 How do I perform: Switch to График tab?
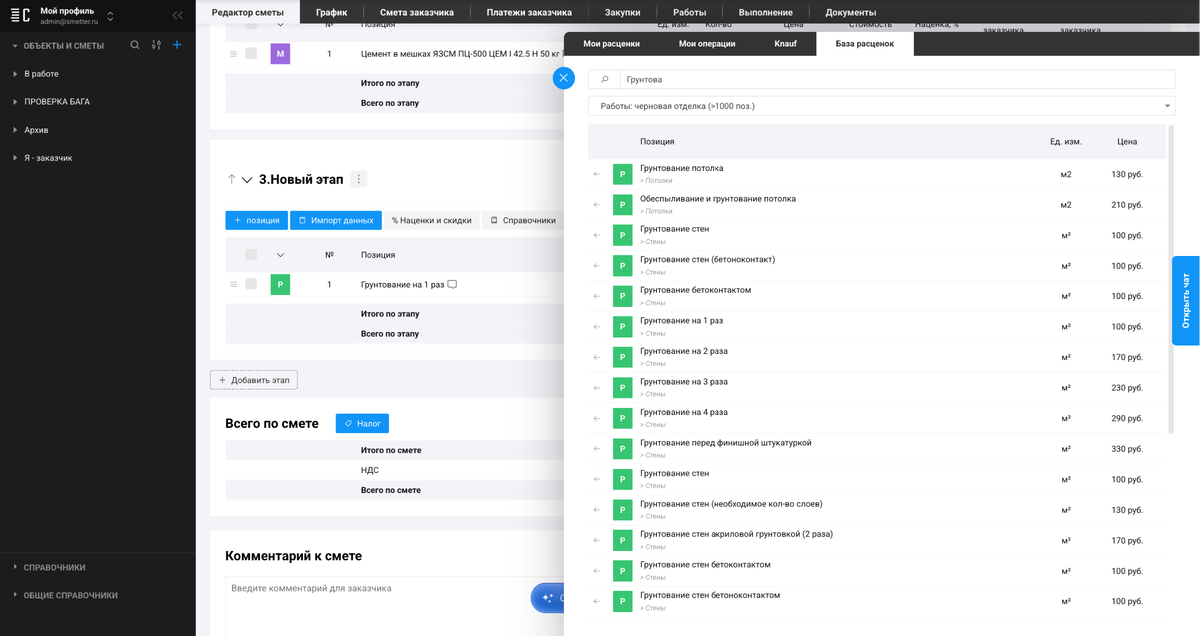(x=331, y=12)
